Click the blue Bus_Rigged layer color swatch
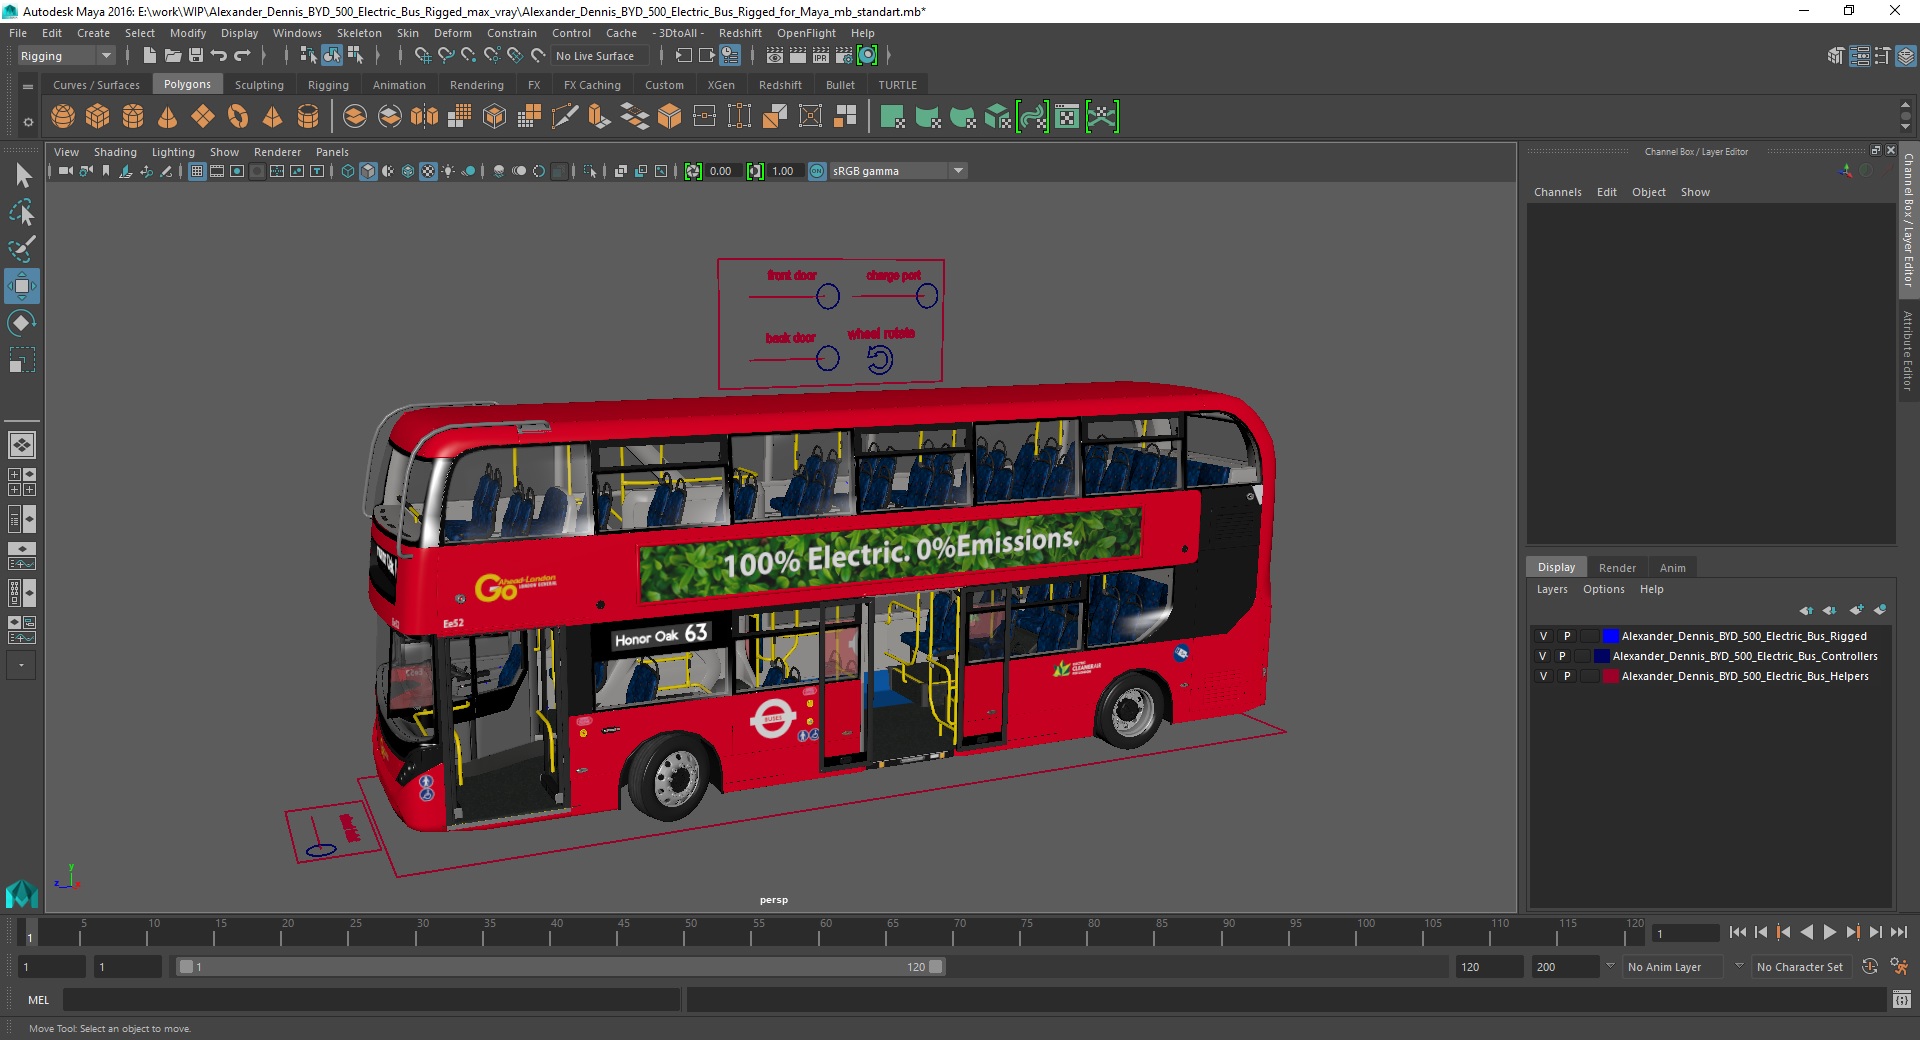 pyautogui.click(x=1610, y=636)
